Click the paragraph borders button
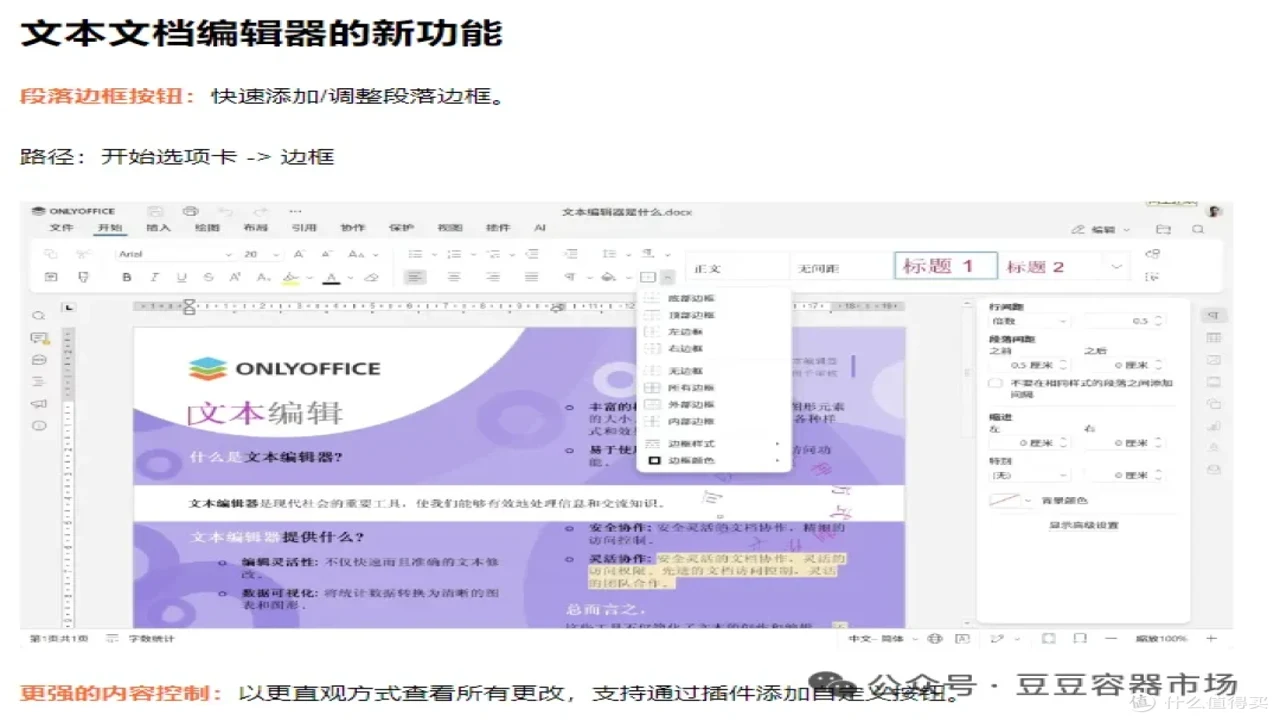The height and width of the screenshot is (720, 1280). pos(647,277)
